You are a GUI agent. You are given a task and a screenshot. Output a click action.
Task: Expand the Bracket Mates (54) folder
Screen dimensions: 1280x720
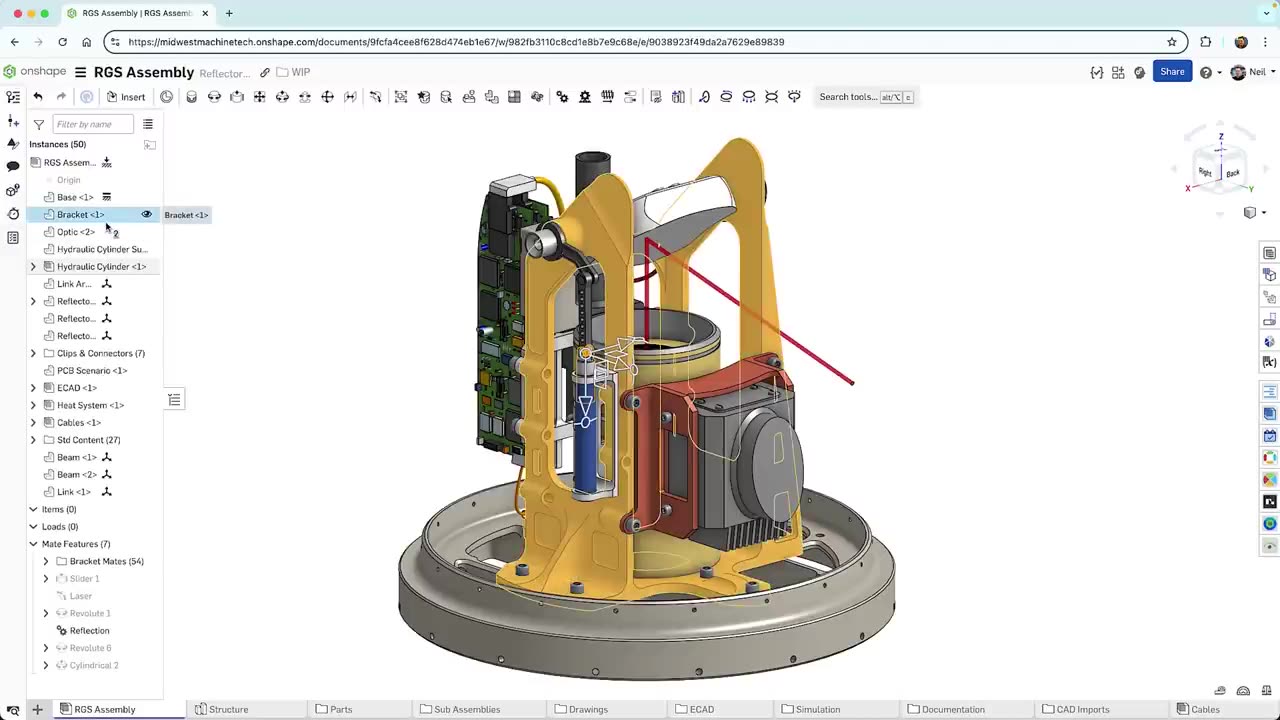[45, 561]
